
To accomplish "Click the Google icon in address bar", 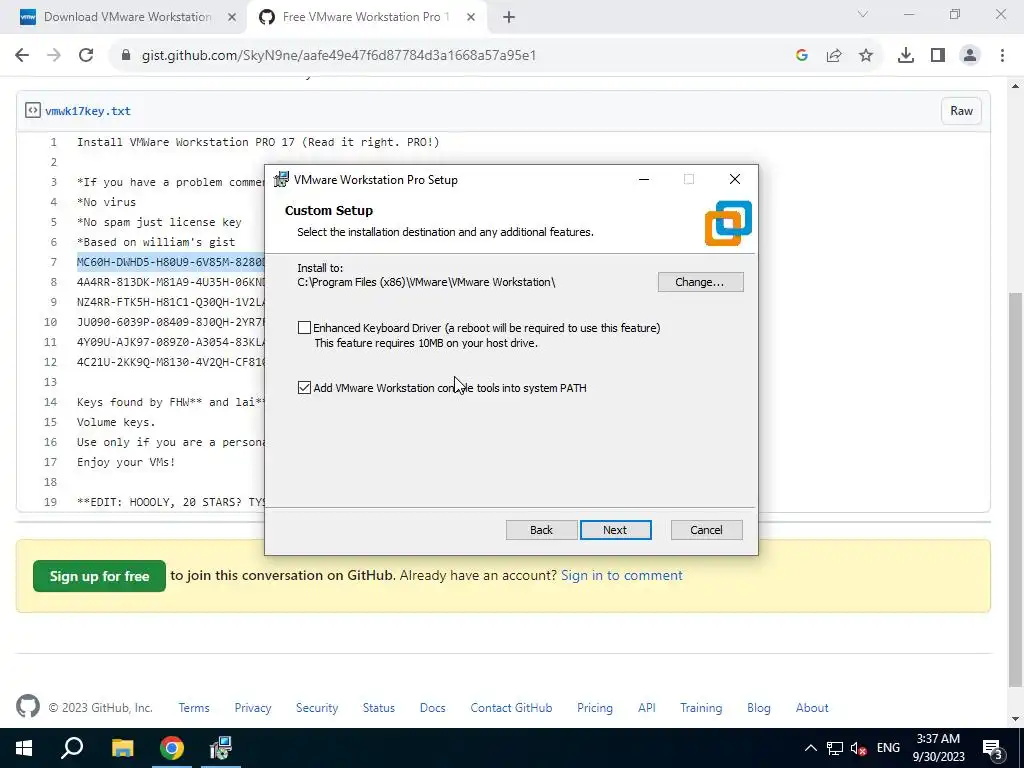I will tap(802, 56).
